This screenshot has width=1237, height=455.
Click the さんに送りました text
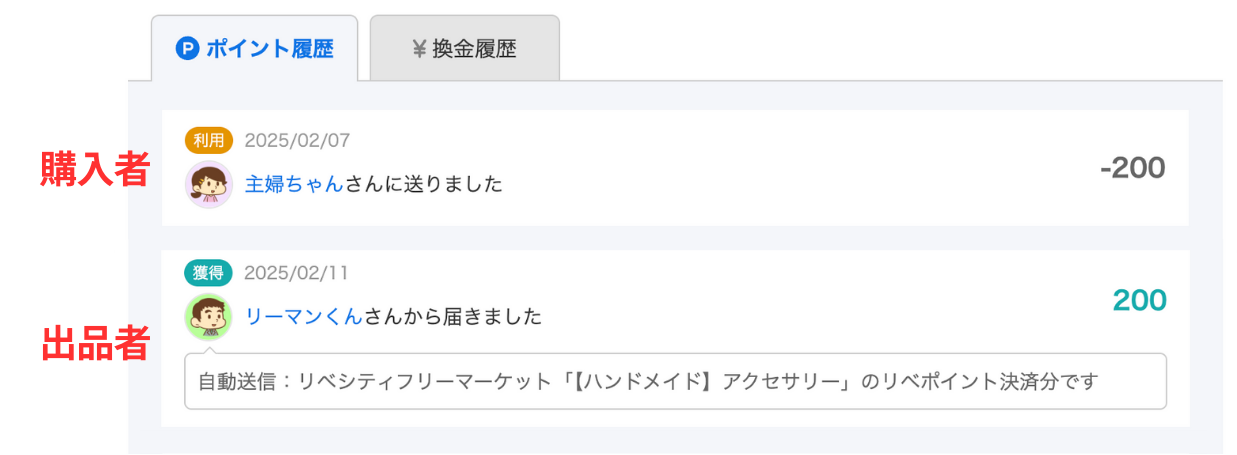coord(424,184)
